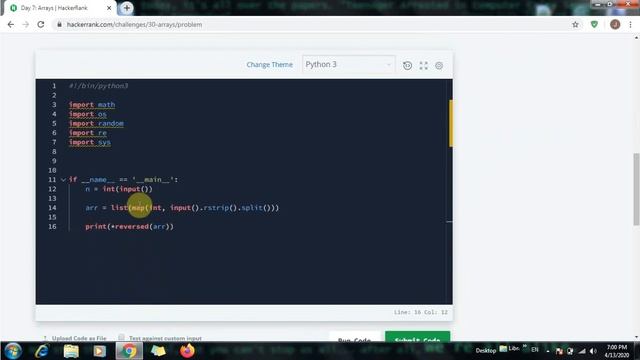Click the 'n = int(input())' line
Viewport: 640px width, 360px height.
pyautogui.click(x=119, y=189)
